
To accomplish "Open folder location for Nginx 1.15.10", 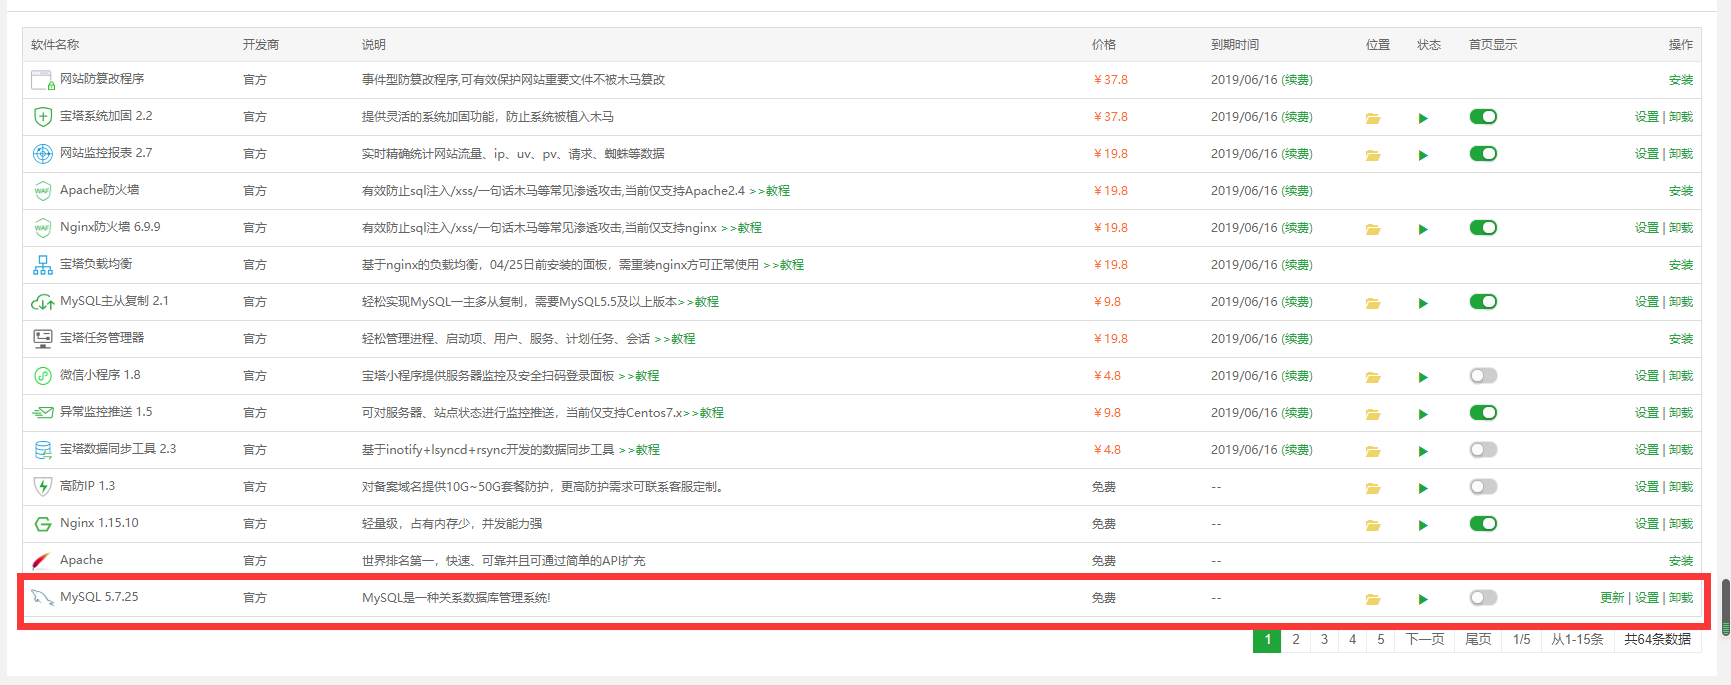I will pos(1373,525).
